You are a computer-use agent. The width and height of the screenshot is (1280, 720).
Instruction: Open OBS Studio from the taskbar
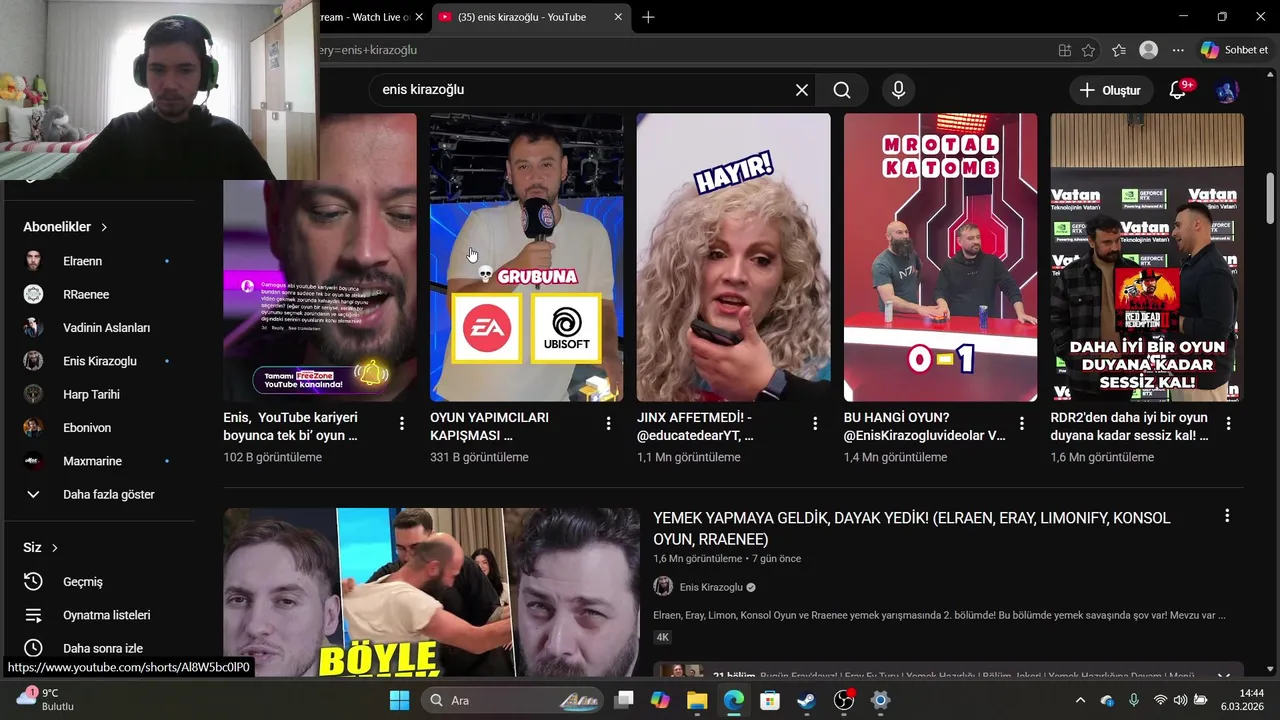pyautogui.click(x=844, y=700)
